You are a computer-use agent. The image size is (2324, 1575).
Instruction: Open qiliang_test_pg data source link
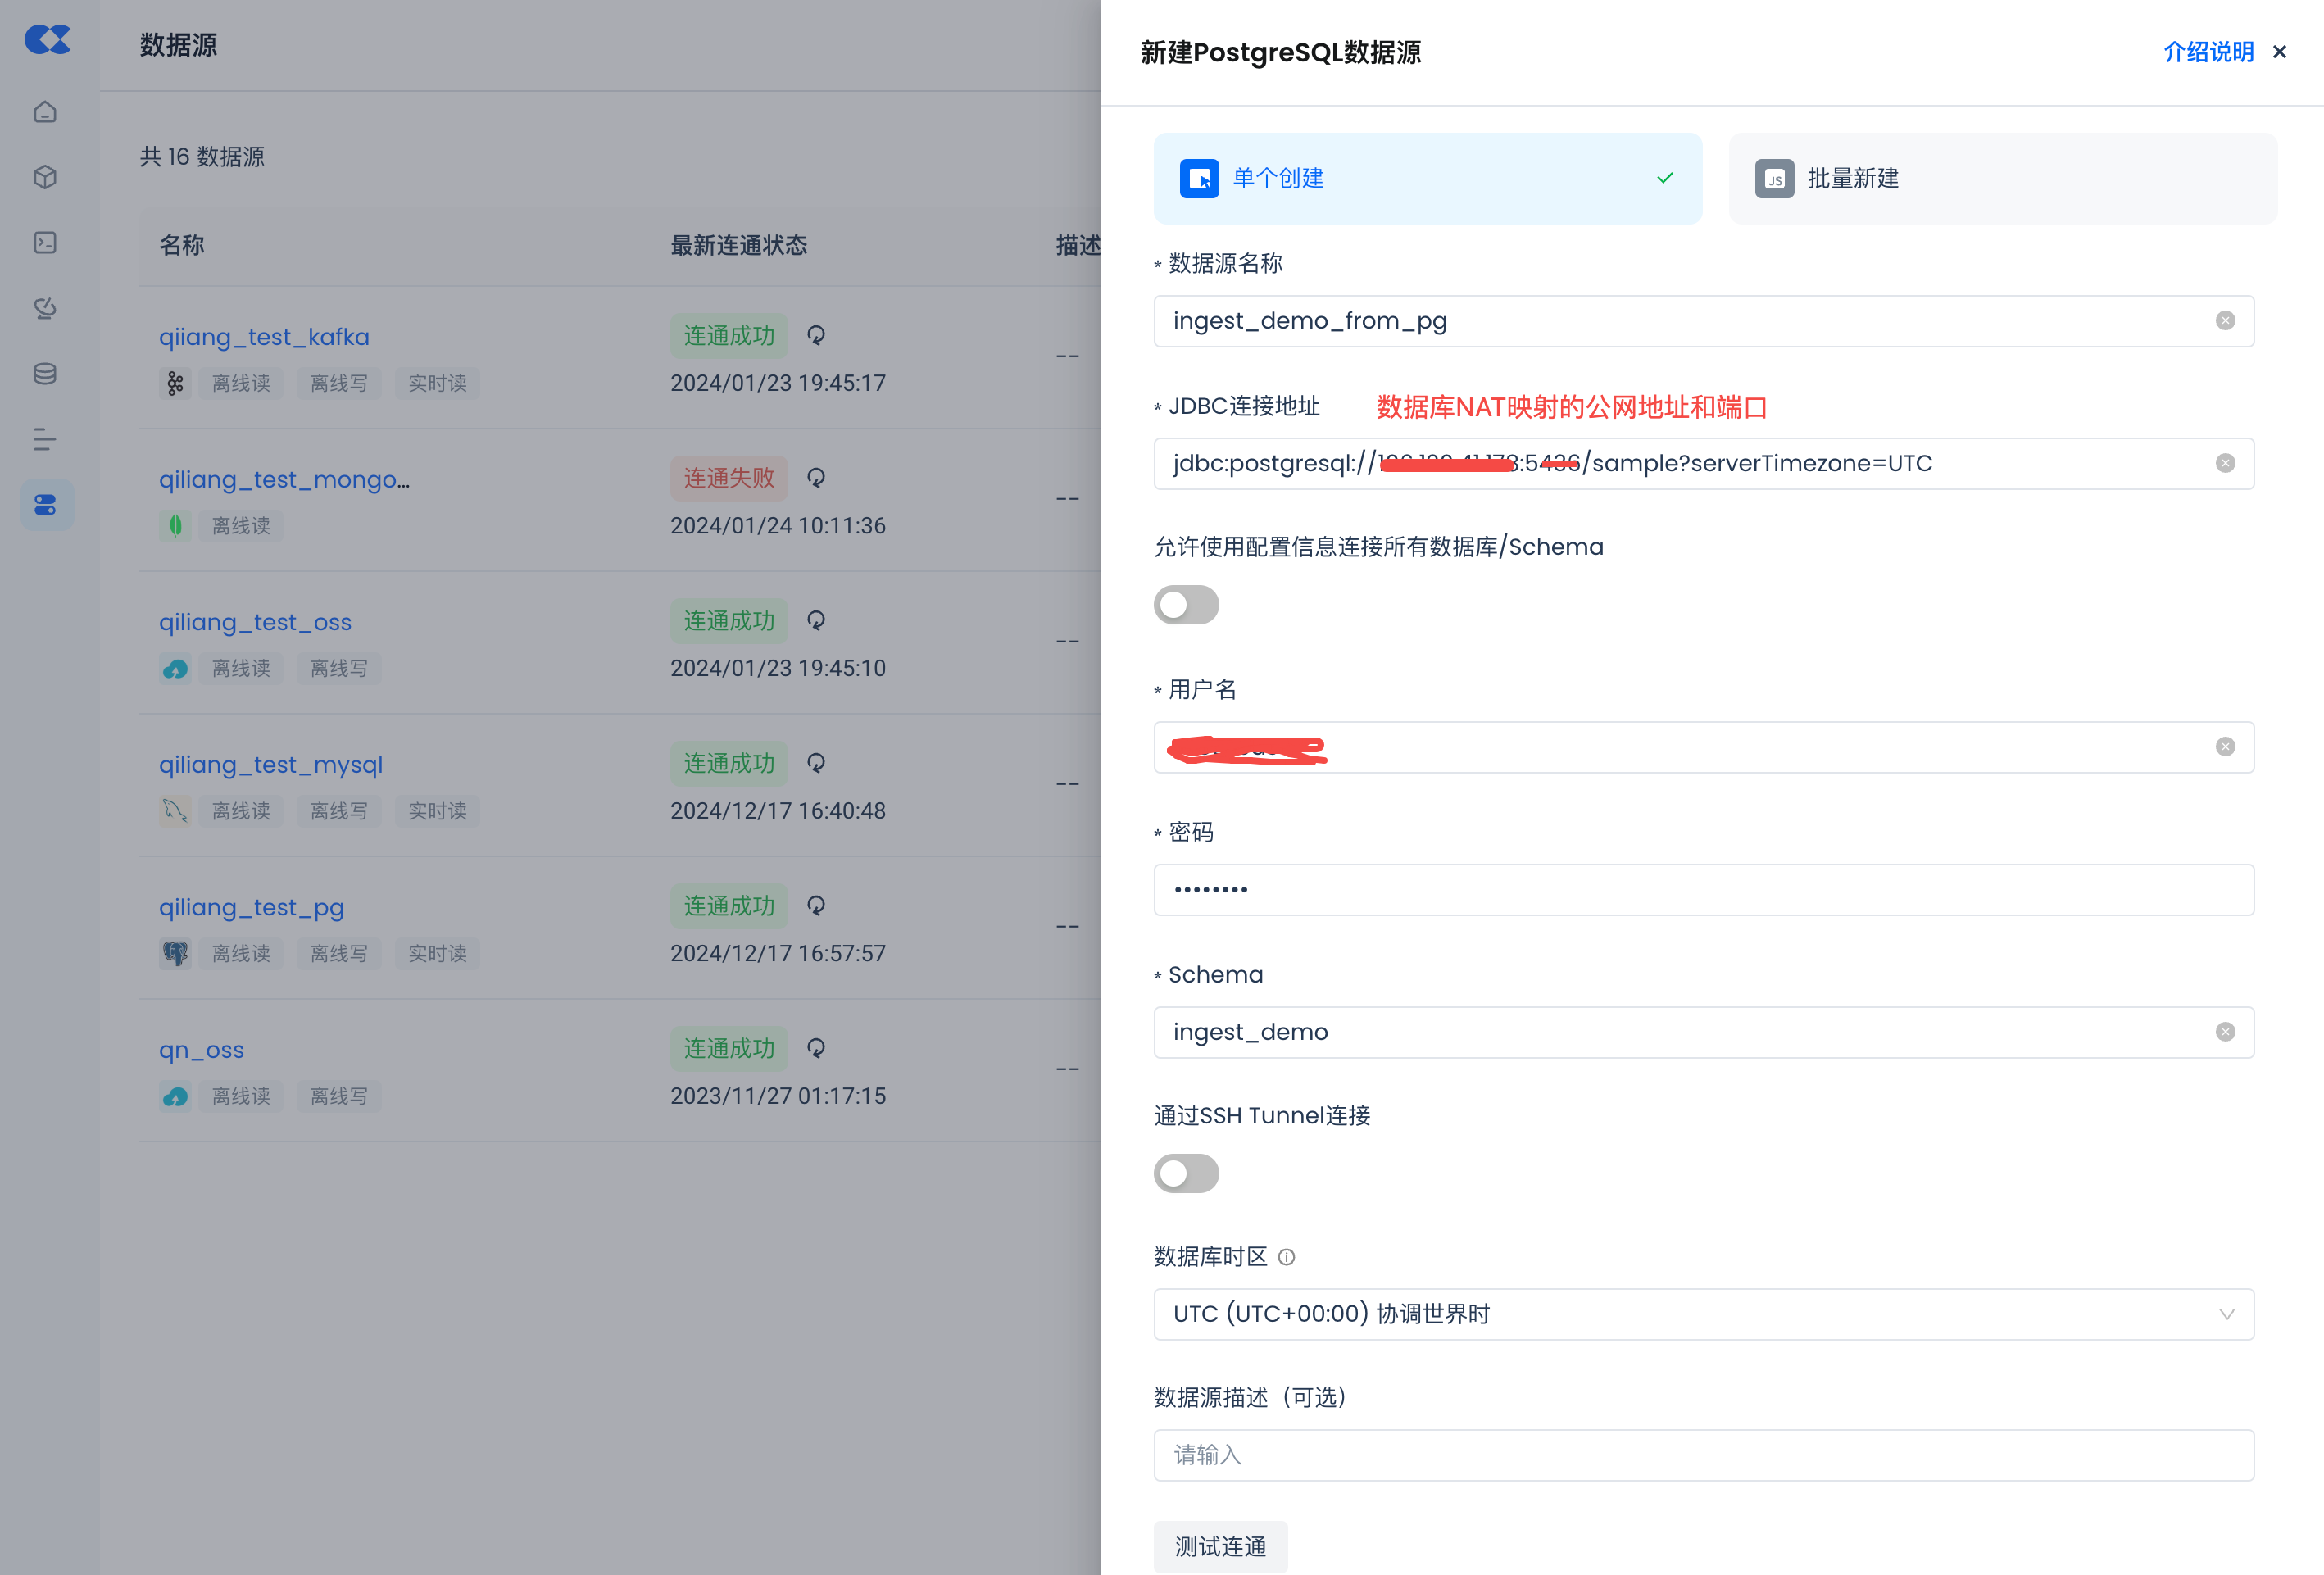click(251, 907)
